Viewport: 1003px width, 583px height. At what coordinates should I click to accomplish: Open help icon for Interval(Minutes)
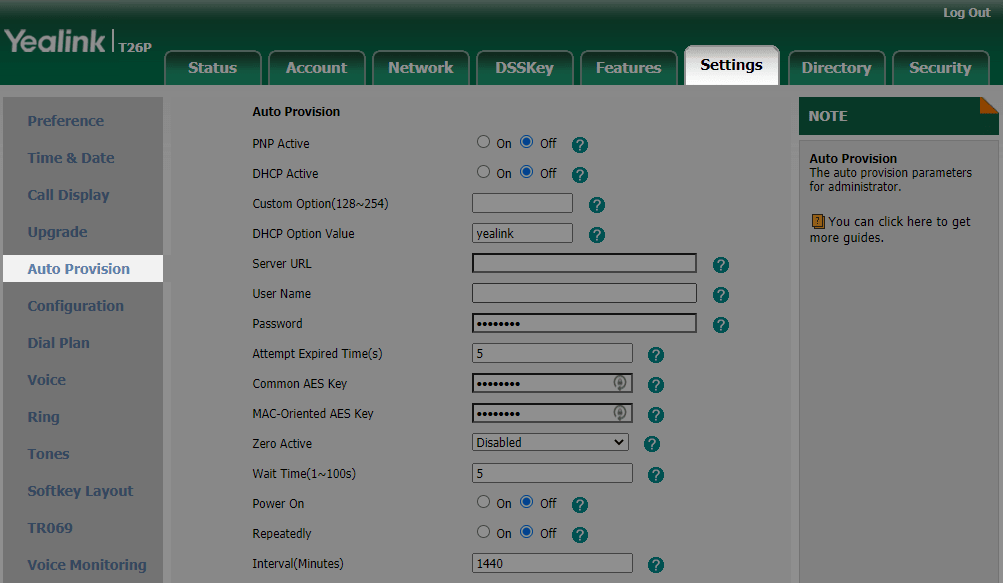(656, 565)
